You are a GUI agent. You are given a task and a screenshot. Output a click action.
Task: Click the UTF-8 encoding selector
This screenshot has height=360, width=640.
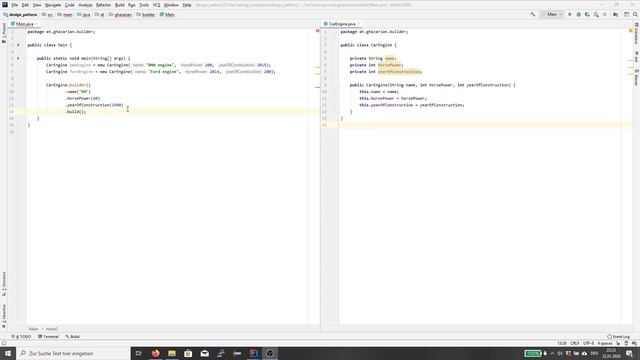pos(589,343)
